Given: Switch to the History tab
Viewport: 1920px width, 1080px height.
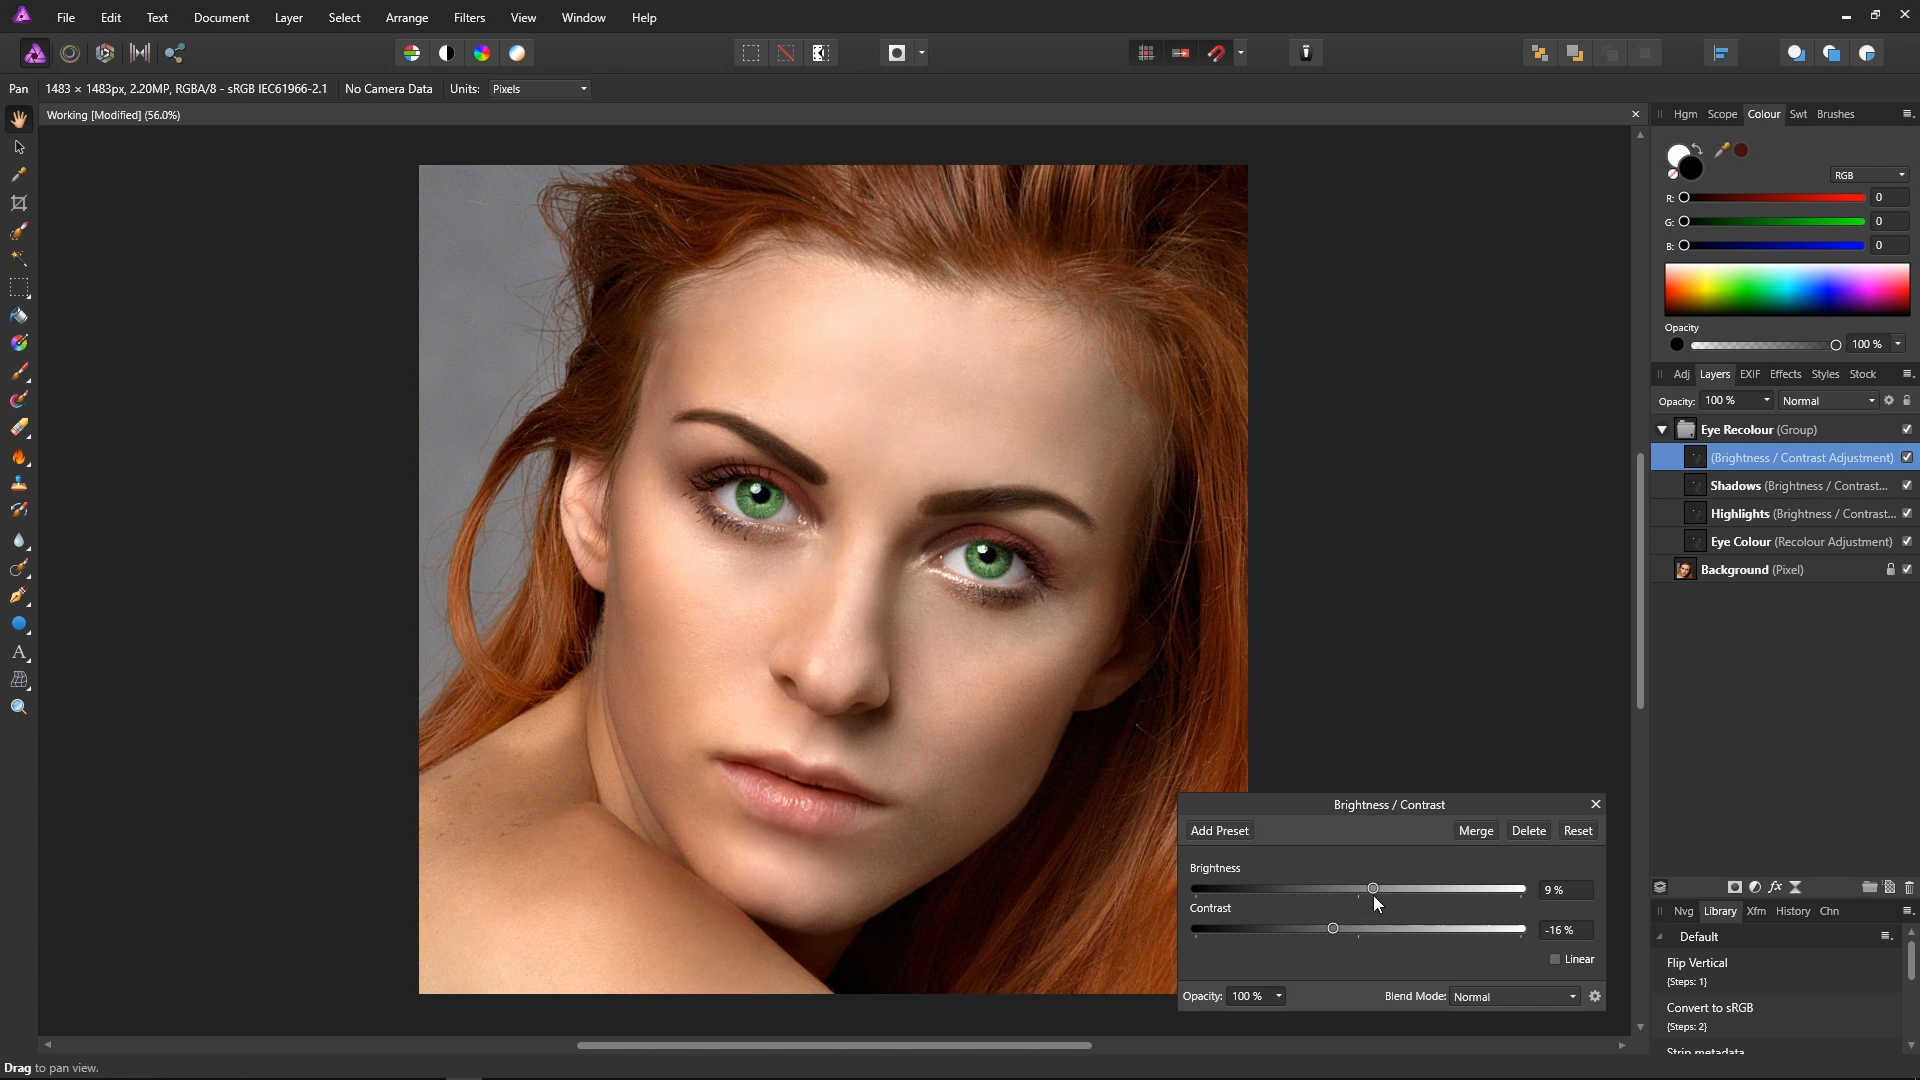Looking at the screenshot, I should point(1792,911).
